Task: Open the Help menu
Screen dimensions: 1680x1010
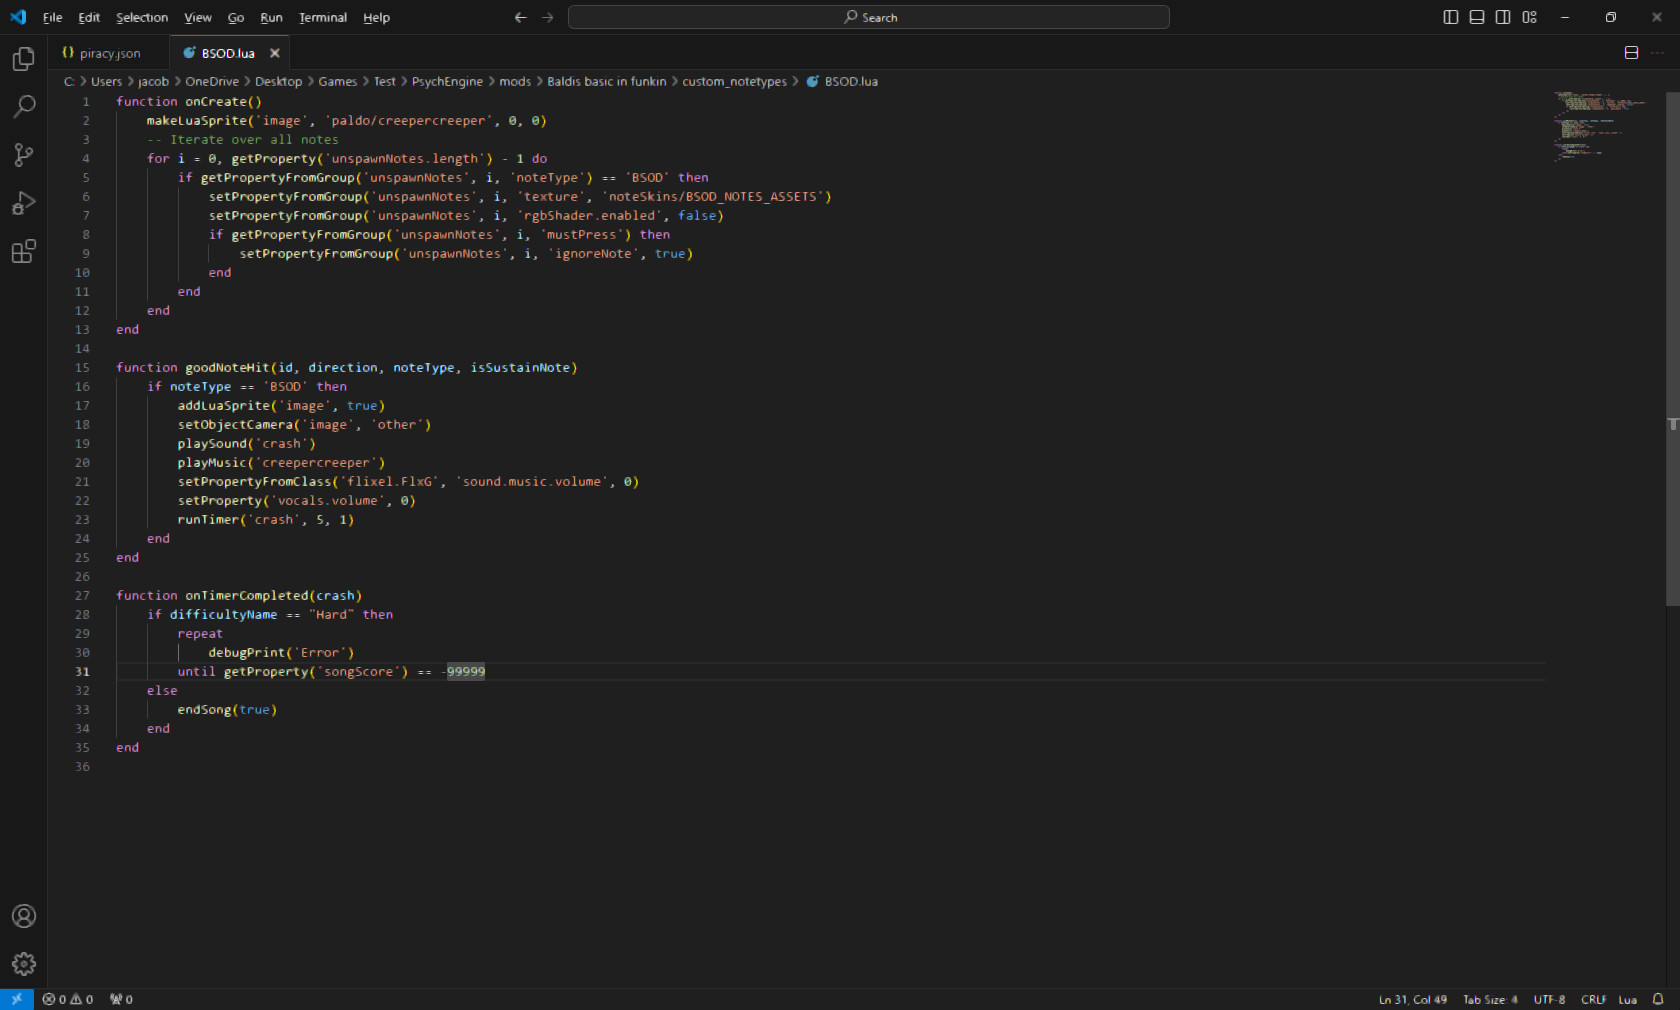Action: (376, 17)
